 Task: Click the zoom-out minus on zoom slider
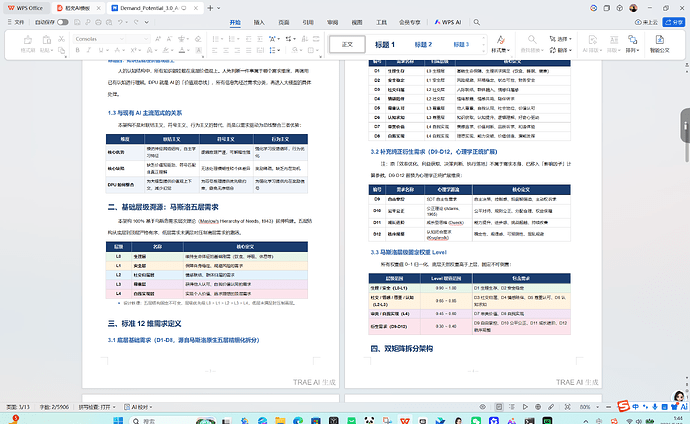click(609, 407)
